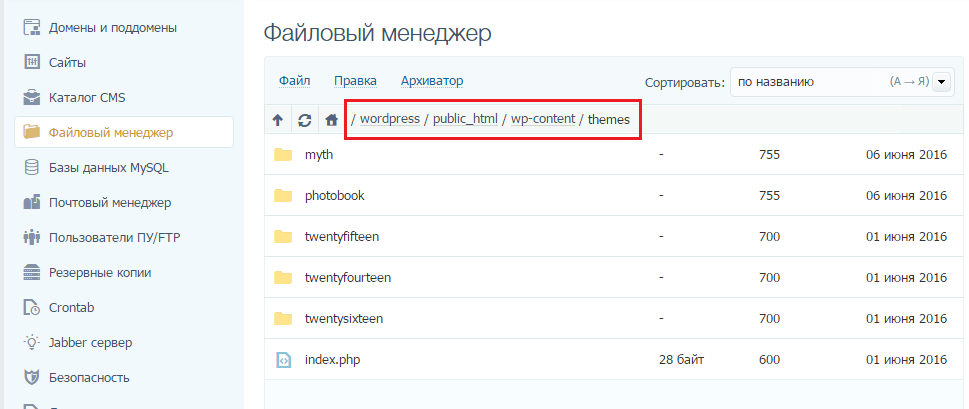The image size is (969, 409).
Task: Click the backups icon in sidebar
Action: pos(32,272)
